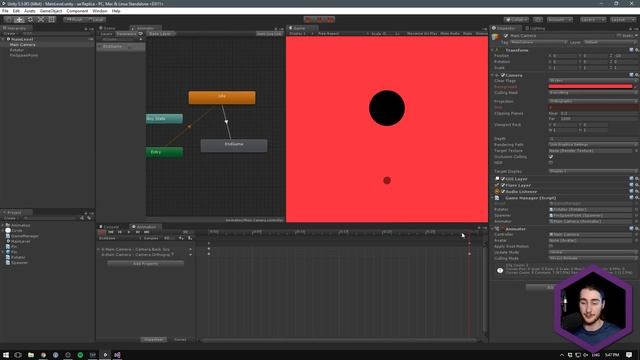Open Tag dropdown in Inspector
The width and height of the screenshot is (640, 360).
click(538, 42)
